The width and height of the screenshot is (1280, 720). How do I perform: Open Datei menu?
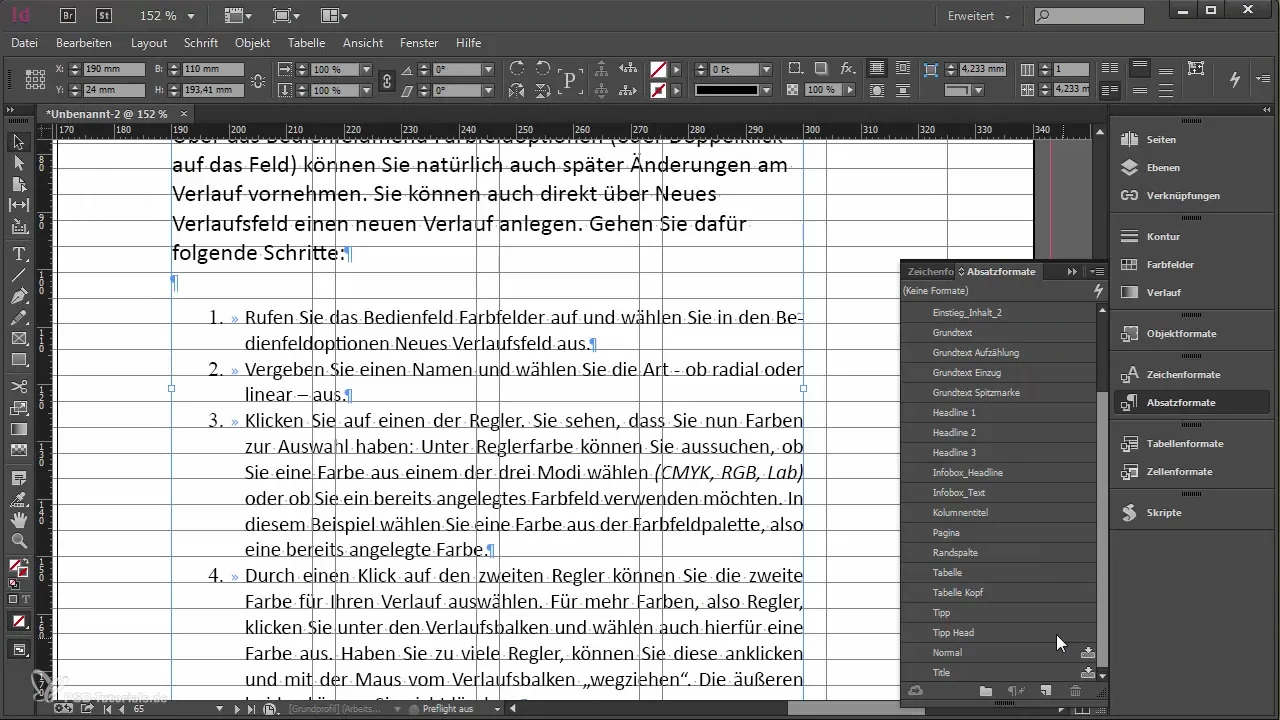tap(24, 43)
